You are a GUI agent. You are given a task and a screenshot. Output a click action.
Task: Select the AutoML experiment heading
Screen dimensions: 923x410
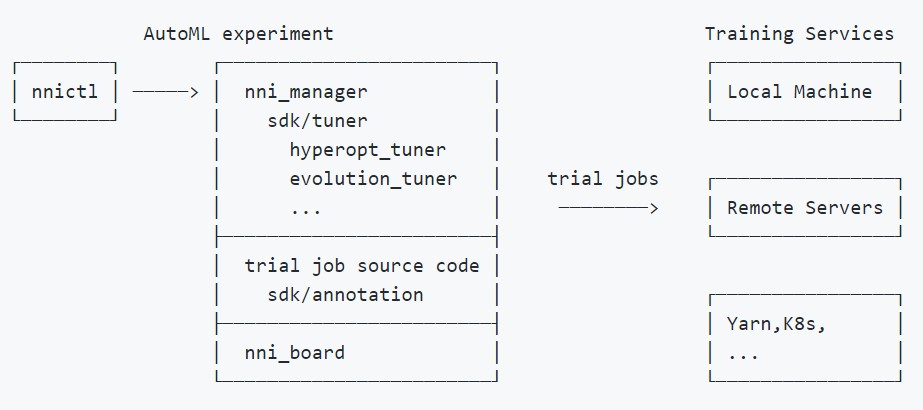[239, 34]
